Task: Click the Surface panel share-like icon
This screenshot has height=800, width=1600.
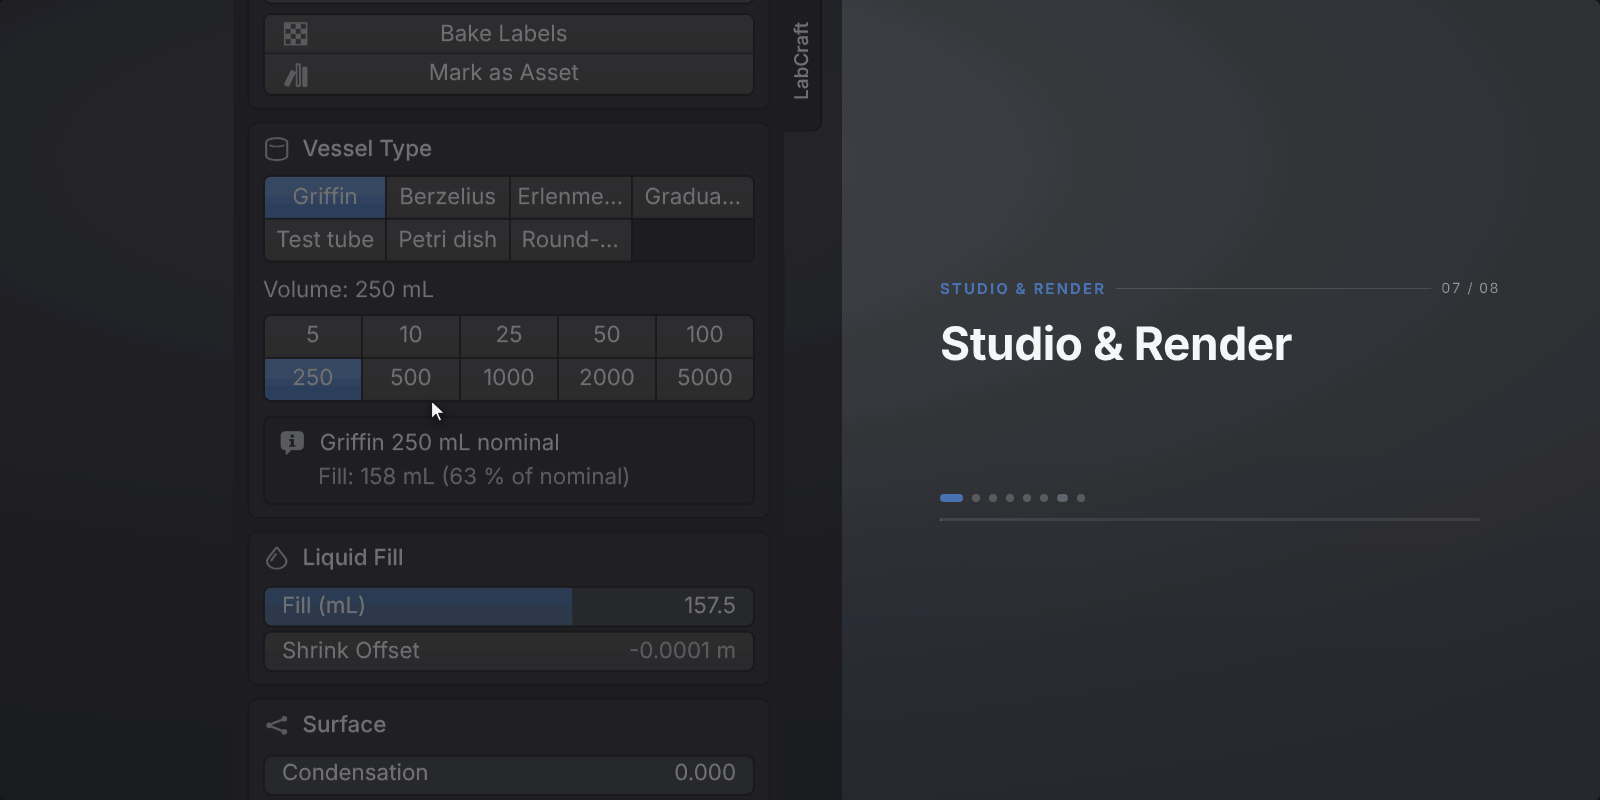Action: (277, 725)
